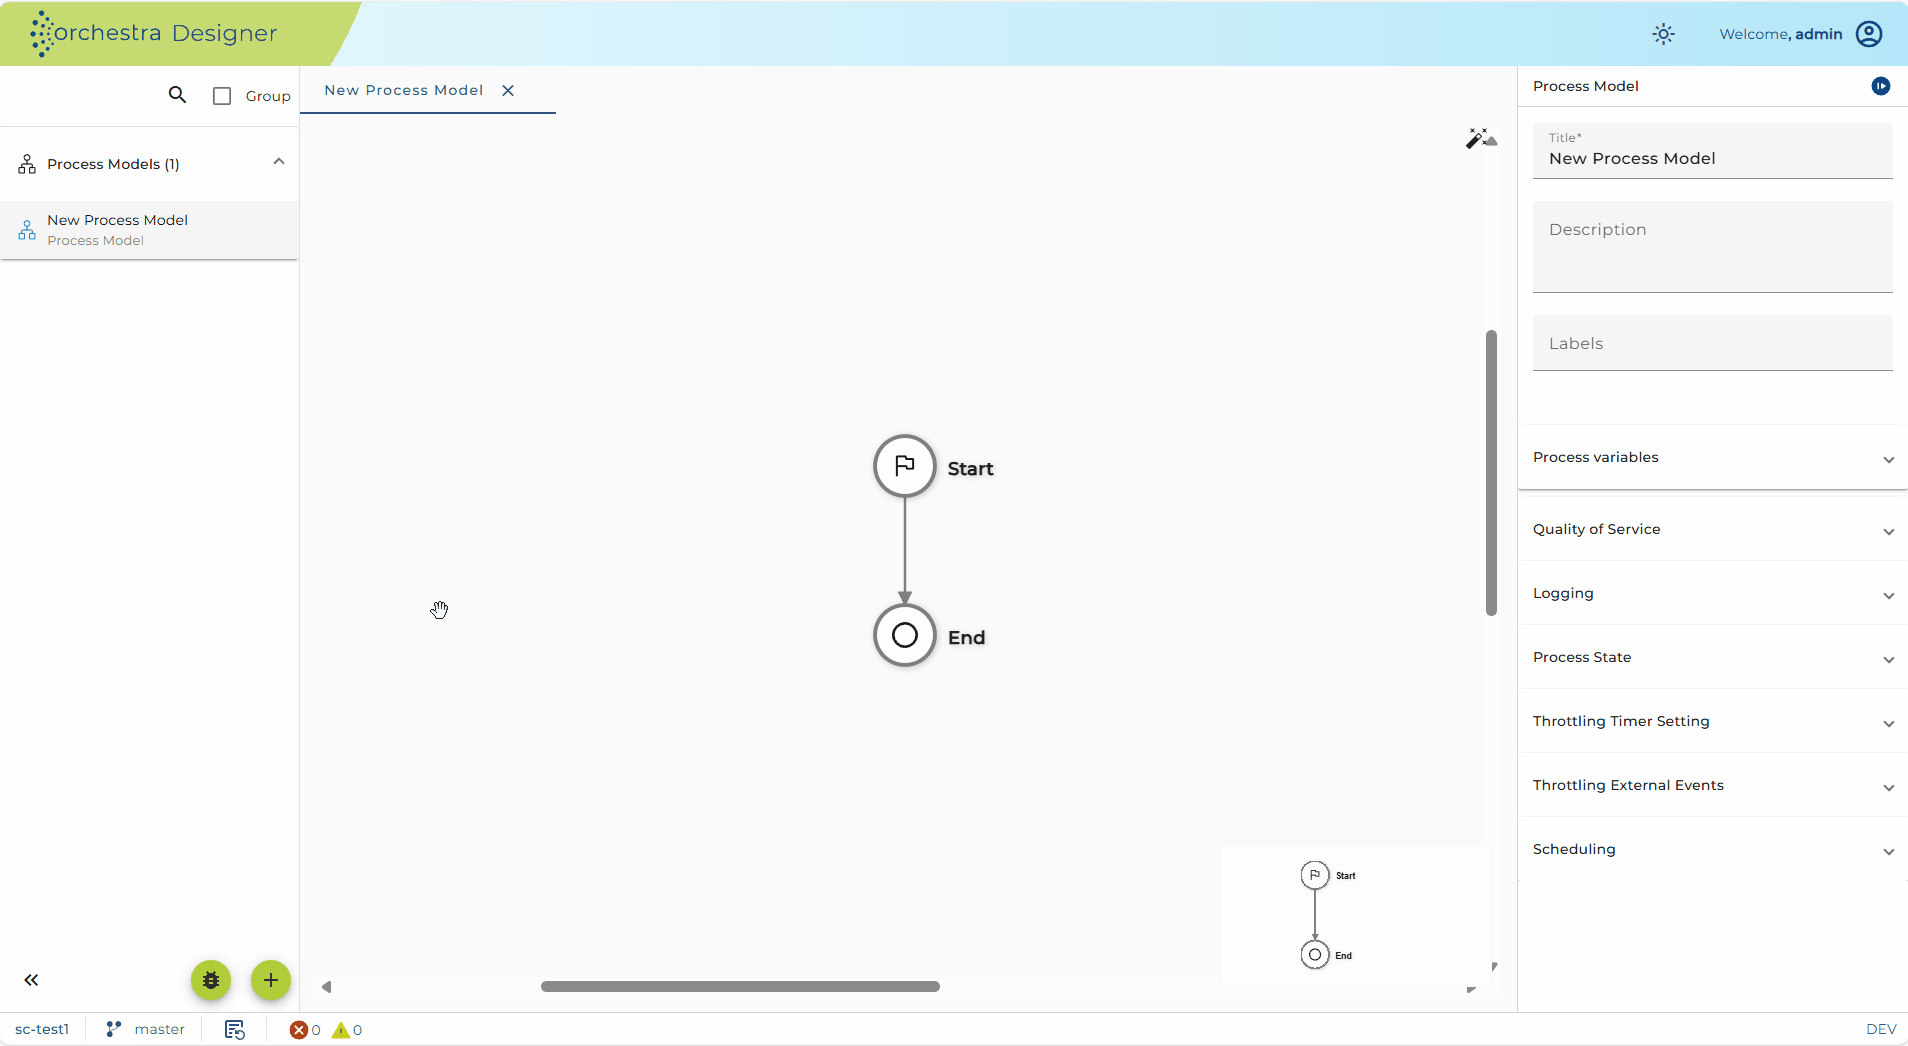Screen dimensions: 1908x1046
Task: Toggle the light theme sun icon
Action: (x=1663, y=34)
